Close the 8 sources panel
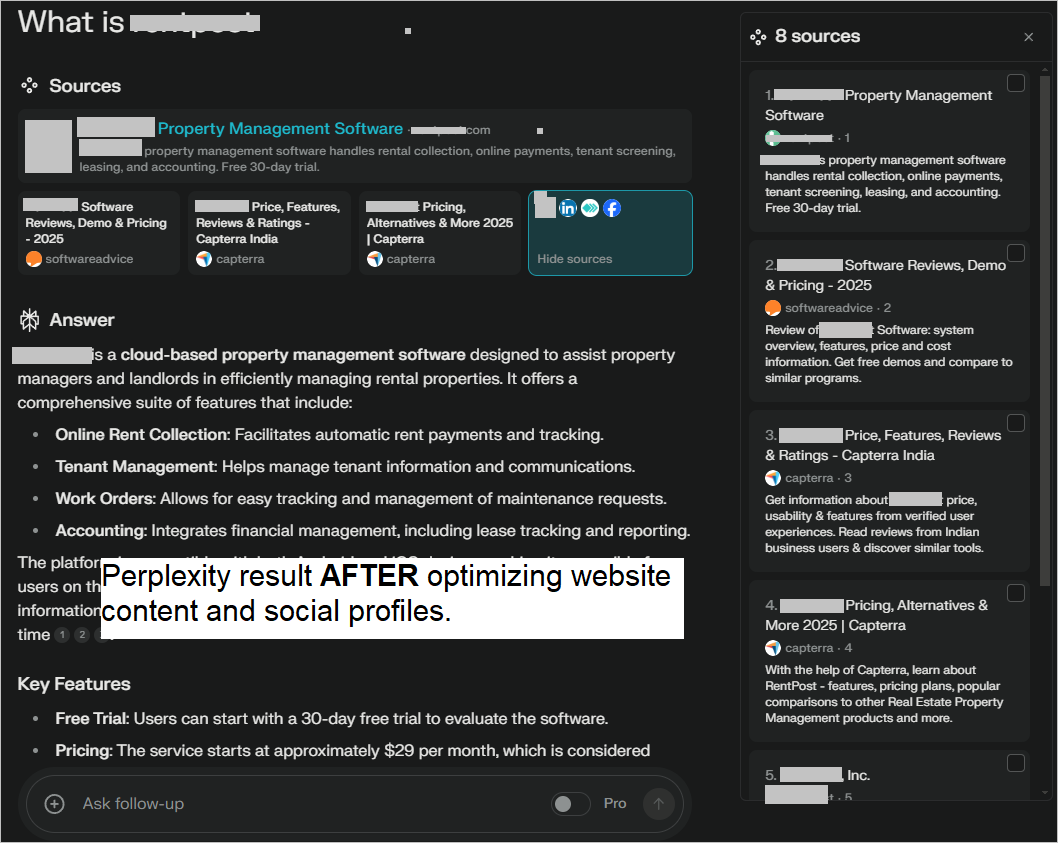The height and width of the screenshot is (843, 1058). click(1028, 37)
